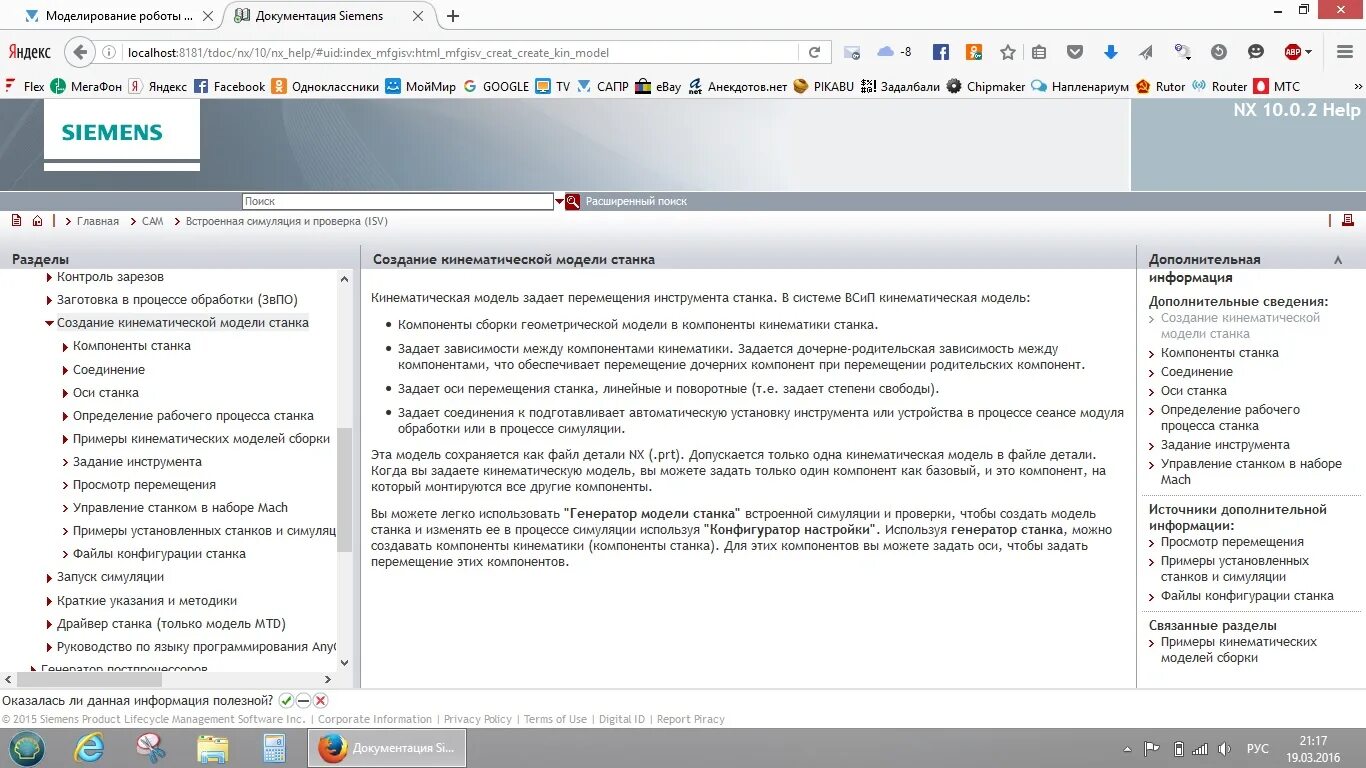The image size is (1366, 768).
Task: Open File Explorer folder on taskbar
Action: 212,748
